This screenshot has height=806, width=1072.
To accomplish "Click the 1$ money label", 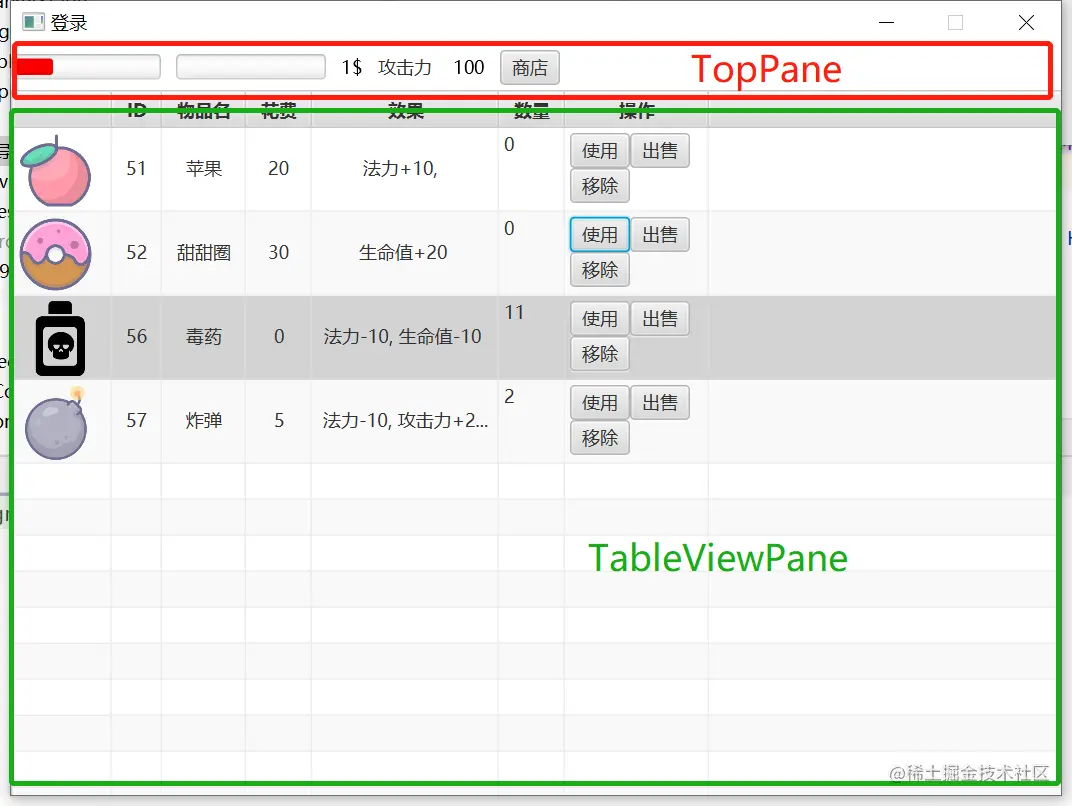I will 351,68.
